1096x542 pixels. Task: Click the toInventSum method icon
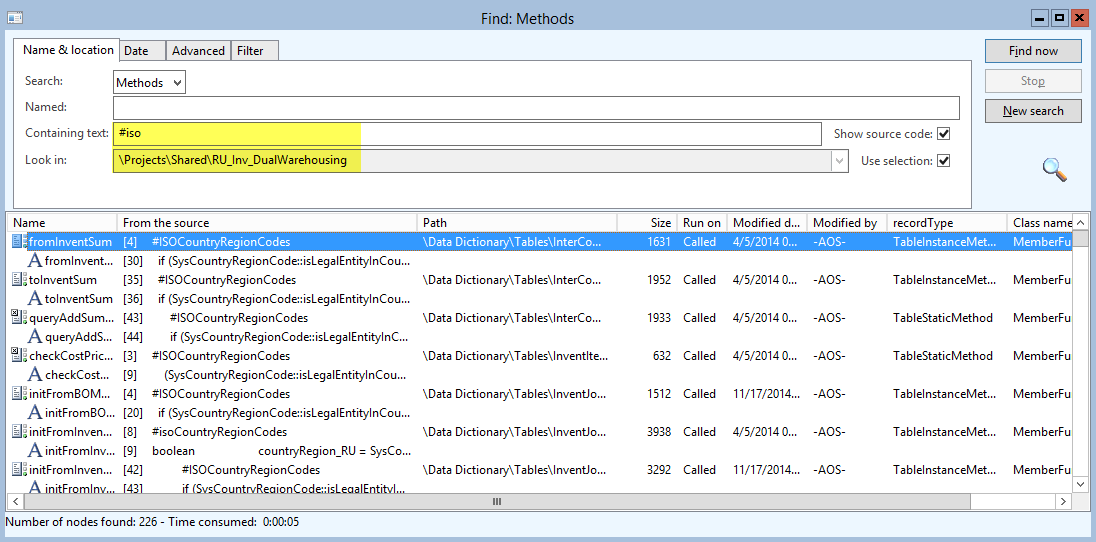coord(19,280)
